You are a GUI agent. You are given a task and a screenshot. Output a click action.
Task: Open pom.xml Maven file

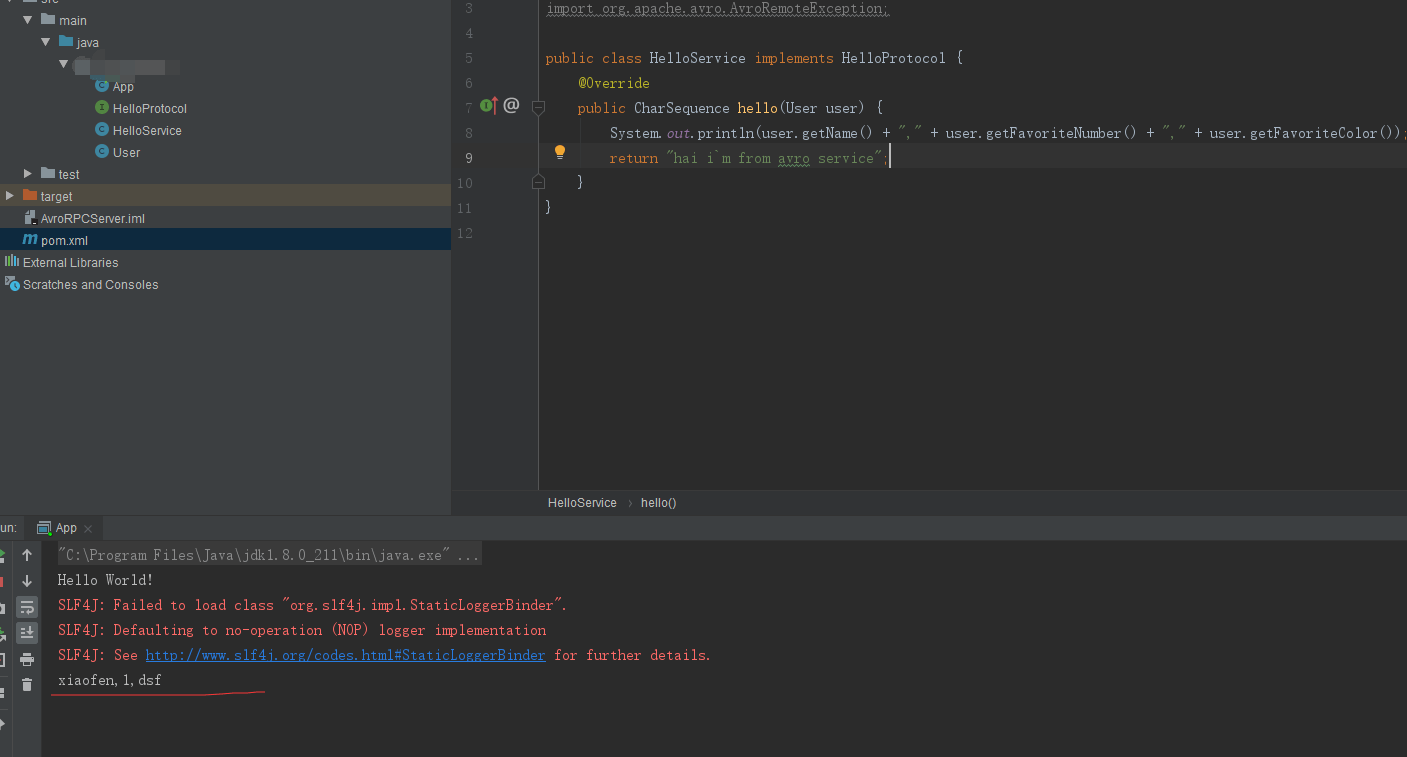(x=64, y=240)
